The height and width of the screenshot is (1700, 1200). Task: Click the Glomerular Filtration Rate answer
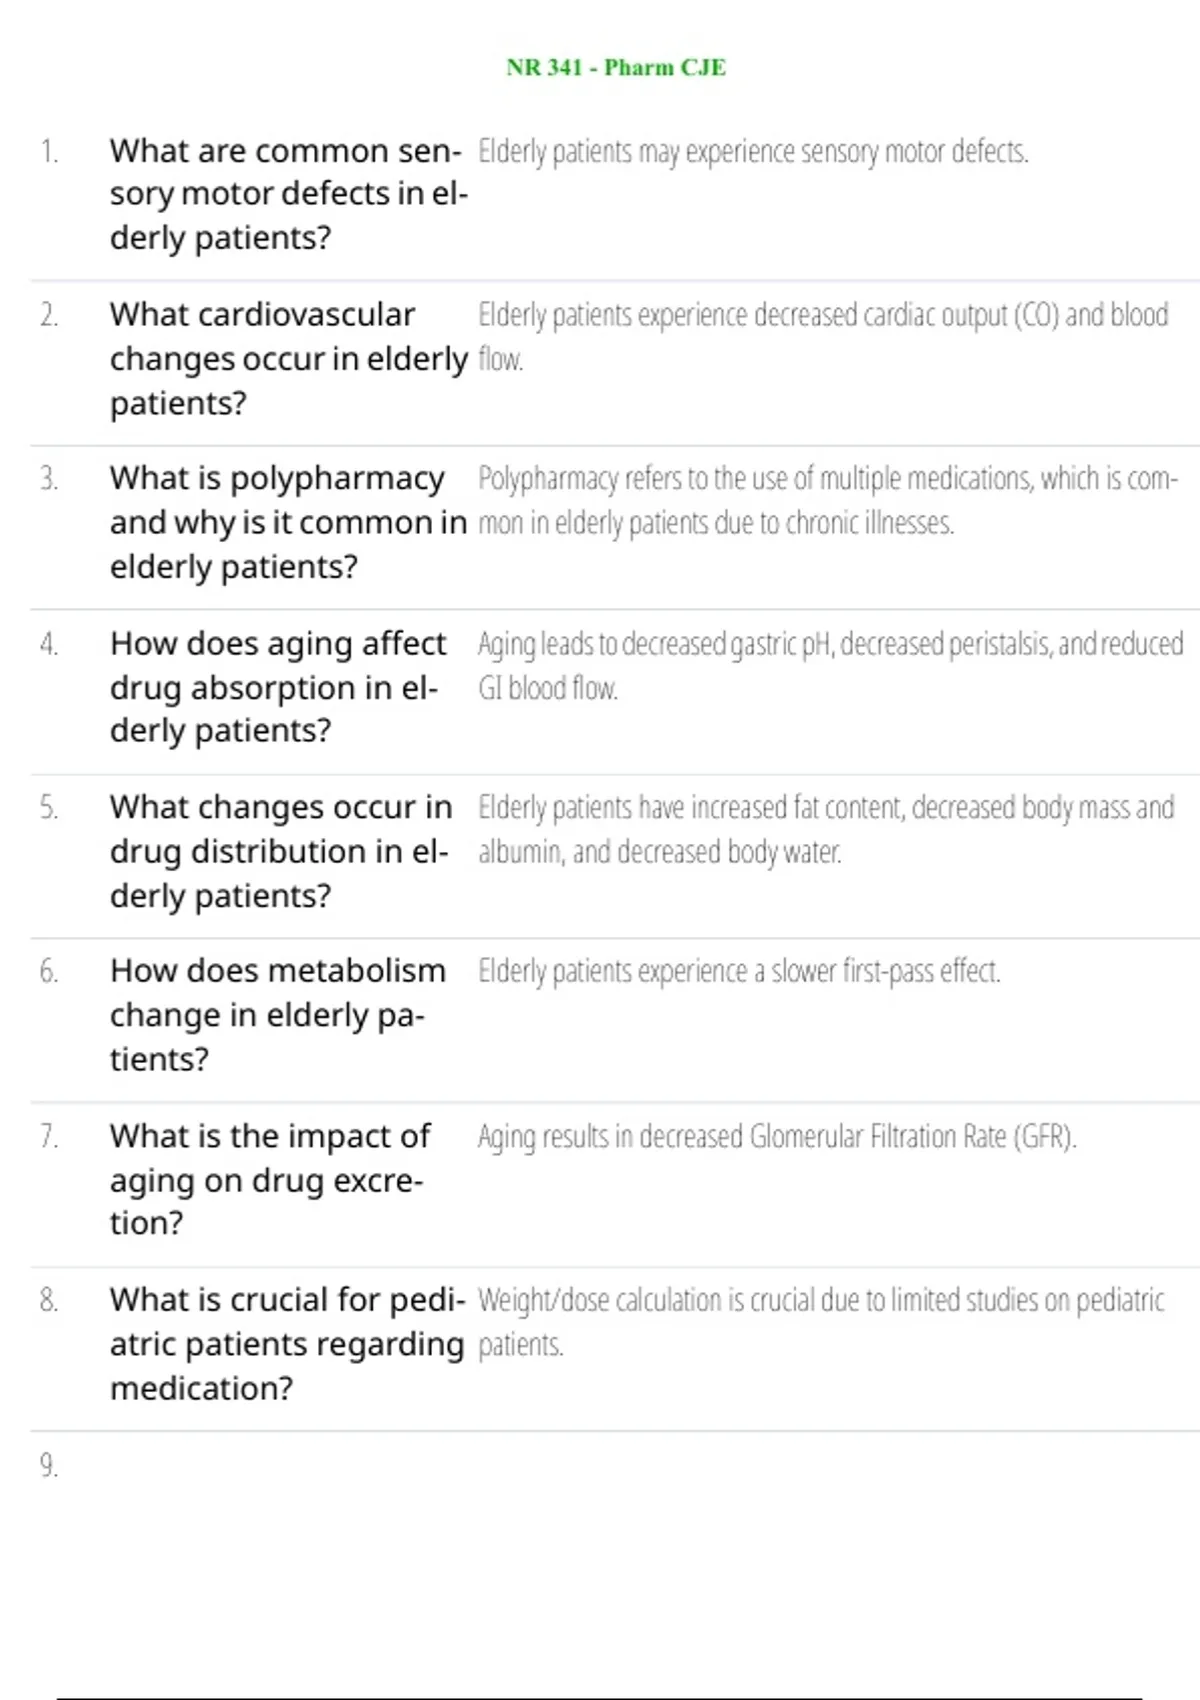click(777, 1137)
